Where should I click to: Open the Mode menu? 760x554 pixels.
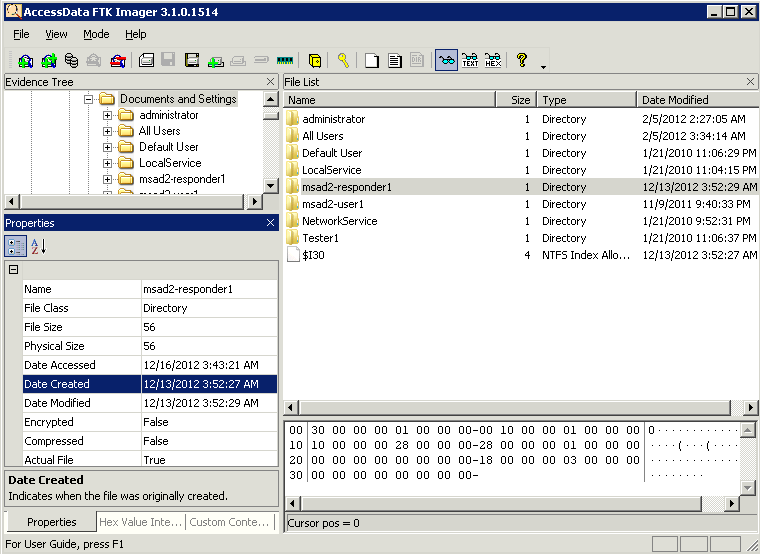(x=96, y=34)
